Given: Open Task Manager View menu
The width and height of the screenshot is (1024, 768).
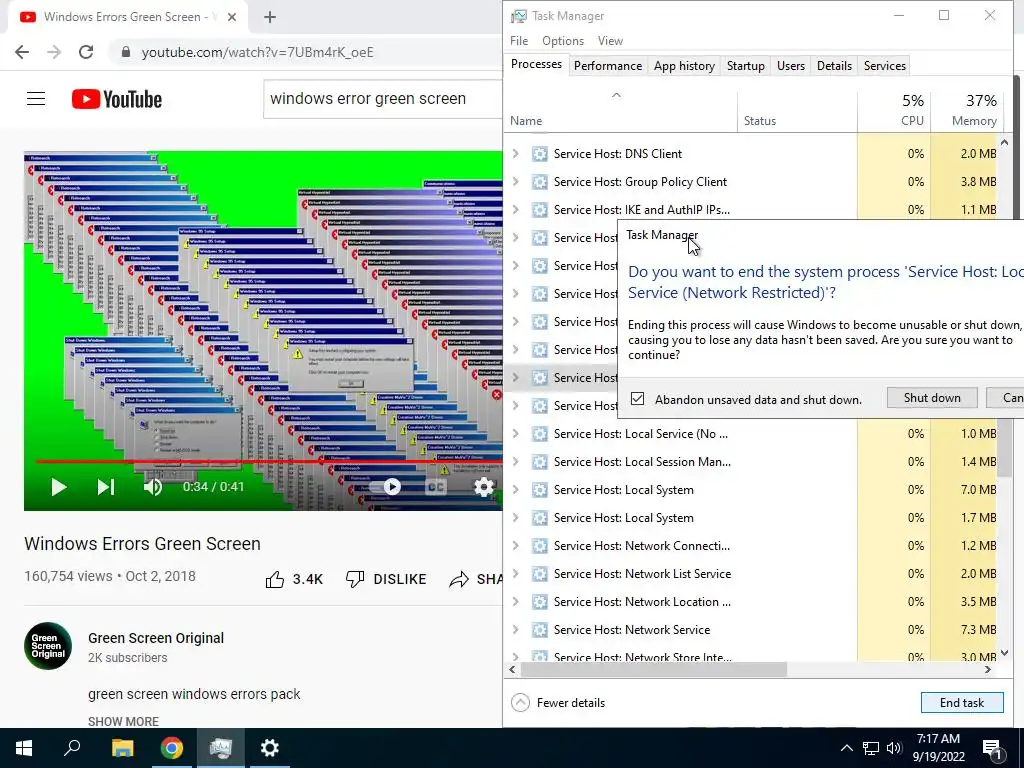Looking at the screenshot, I should (611, 40).
